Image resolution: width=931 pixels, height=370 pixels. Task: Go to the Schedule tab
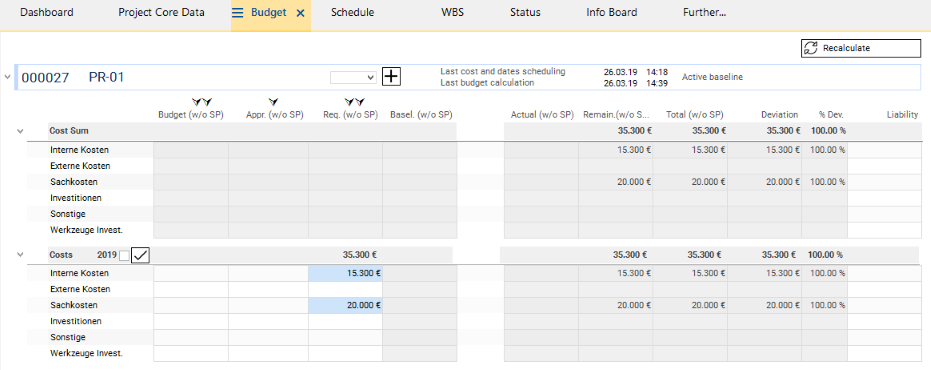[x=353, y=12]
